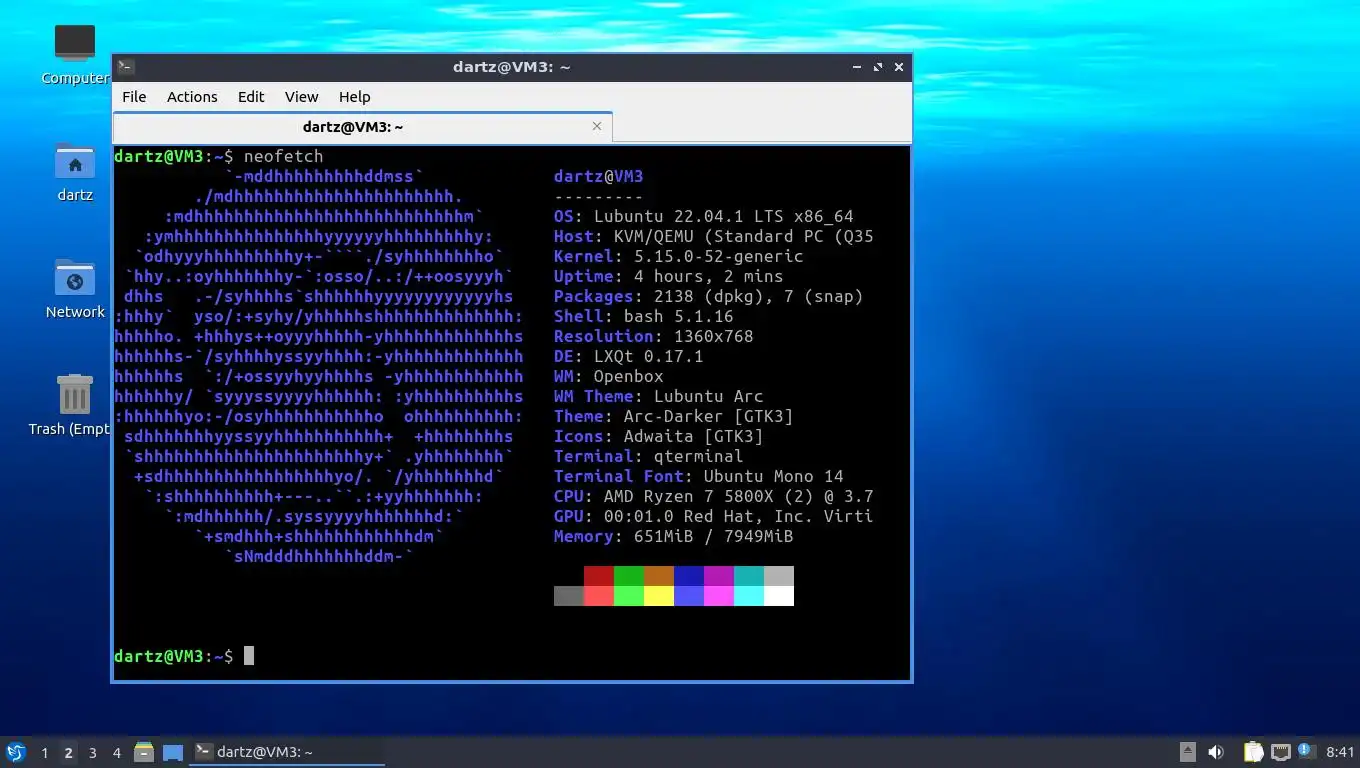Click the 'WM Theme: Lubuntu Arc' line
1360x768 pixels.
(659, 396)
